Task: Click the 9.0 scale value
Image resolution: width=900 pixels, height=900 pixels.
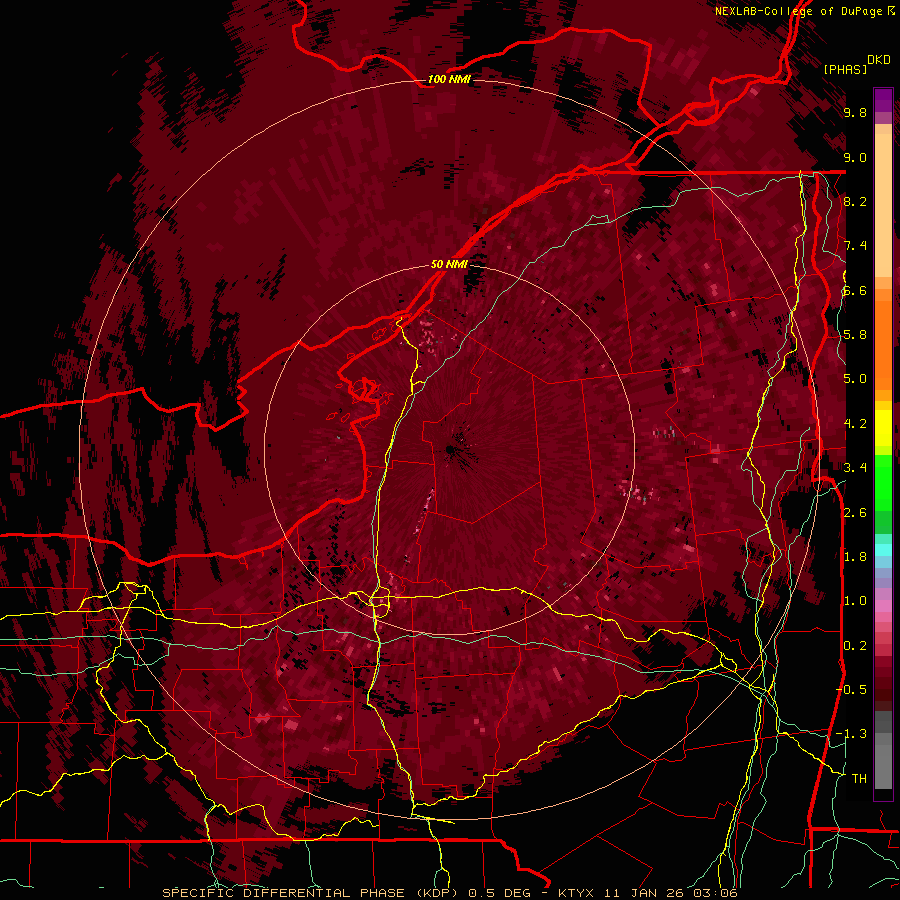Action: [x=855, y=157]
